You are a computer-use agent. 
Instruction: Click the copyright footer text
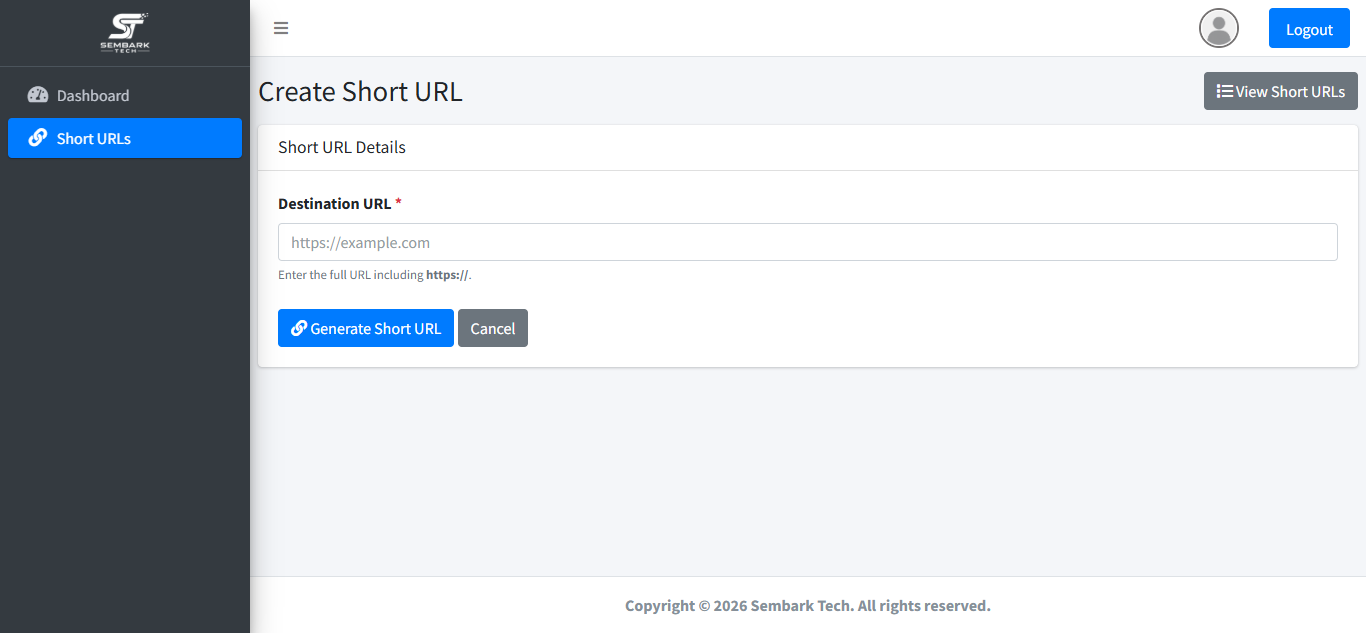(808, 605)
